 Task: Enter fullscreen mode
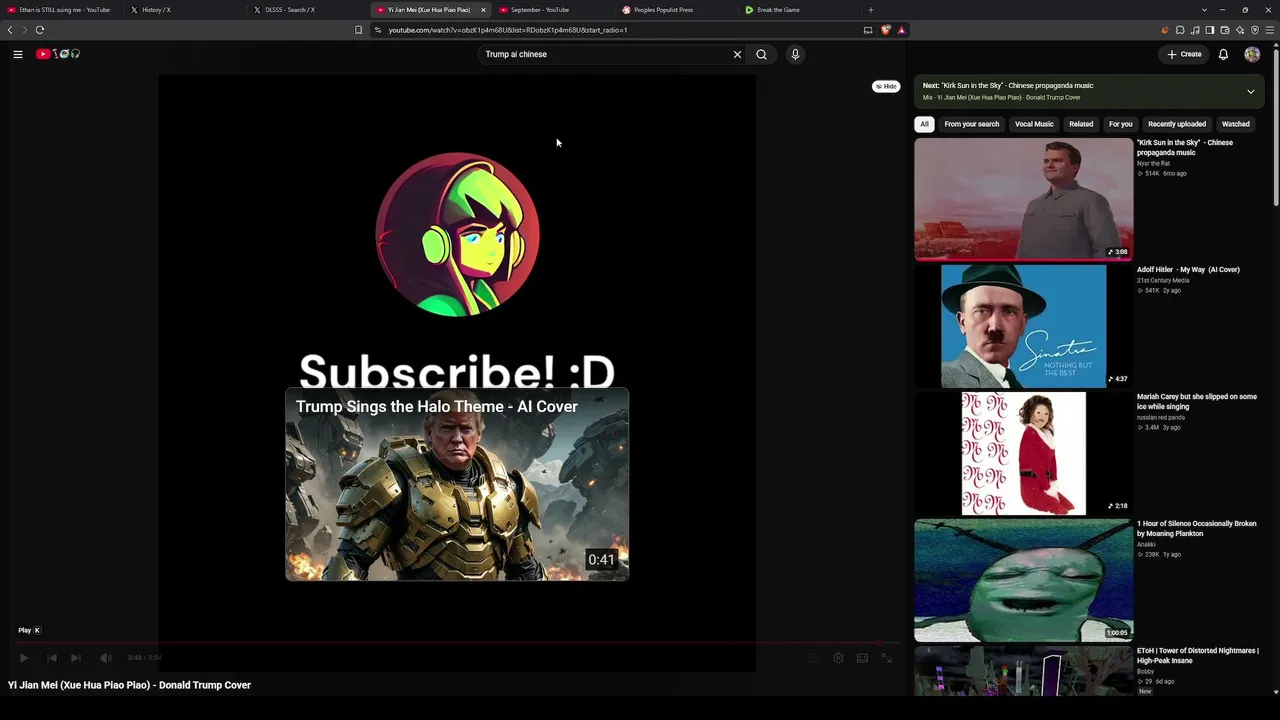pos(886,658)
